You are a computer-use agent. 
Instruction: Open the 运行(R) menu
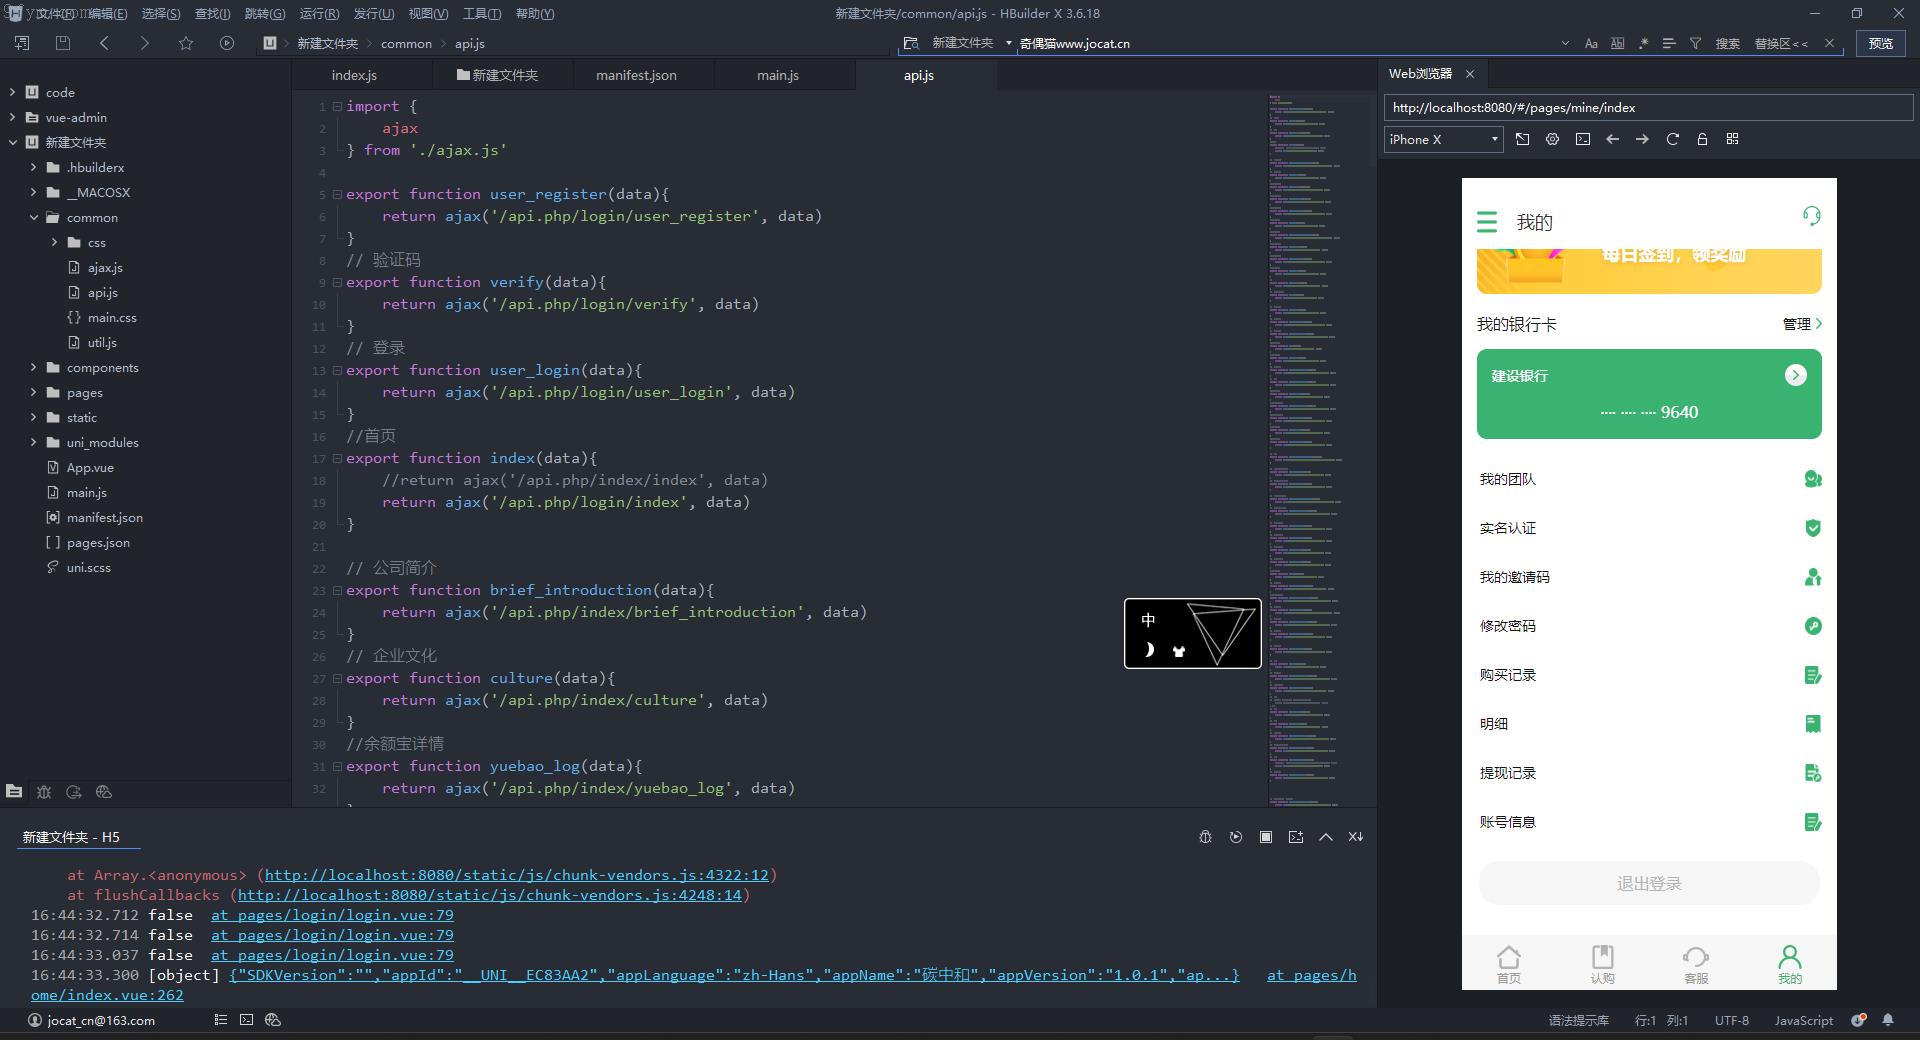pyautogui.click(x=319, y=13)
